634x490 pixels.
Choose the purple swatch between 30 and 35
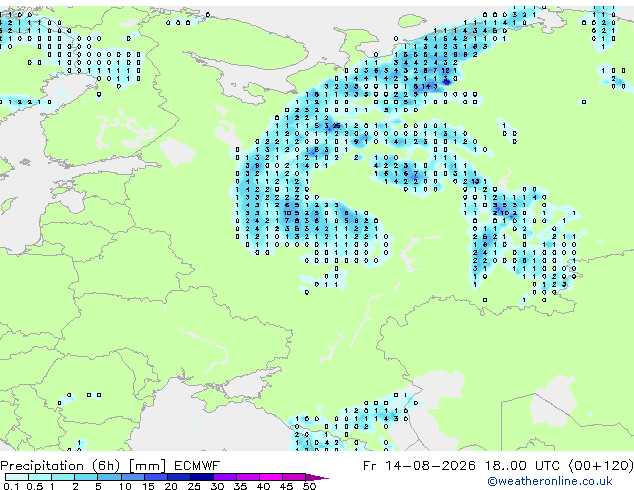pyautogui.click(x=224, y=477)
